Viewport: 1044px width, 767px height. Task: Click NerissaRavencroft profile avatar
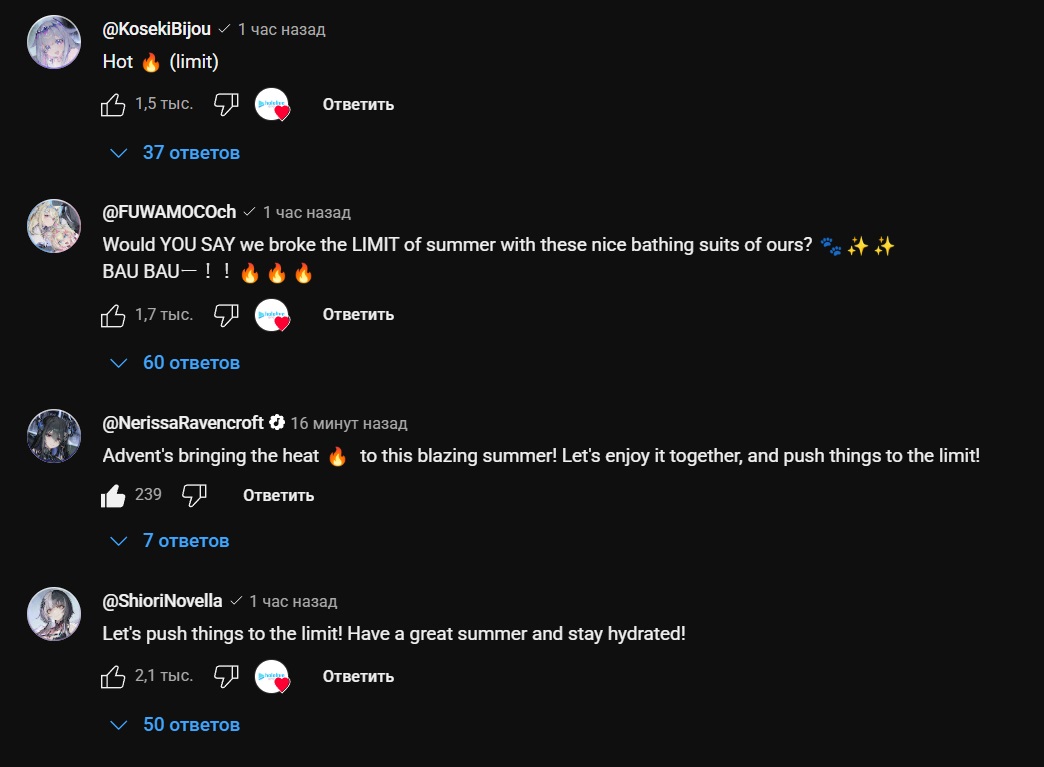pos(53,435)
